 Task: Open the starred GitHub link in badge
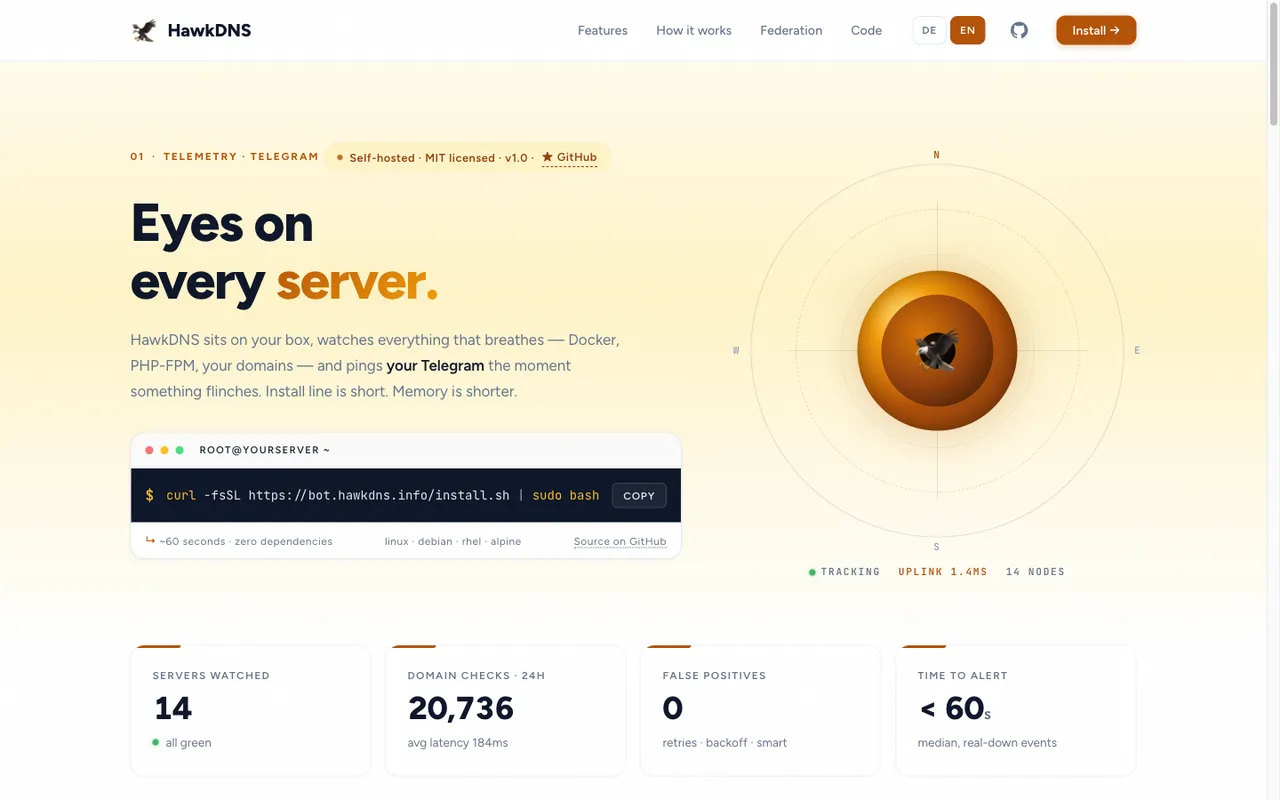pyautogui.click(x=569, y=158)
